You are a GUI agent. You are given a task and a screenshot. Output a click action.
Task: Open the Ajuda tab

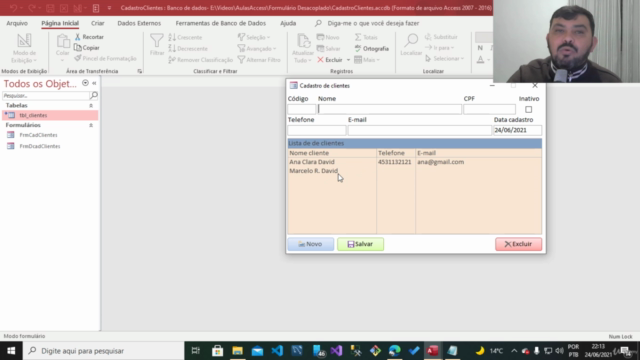tap(288, 23)
